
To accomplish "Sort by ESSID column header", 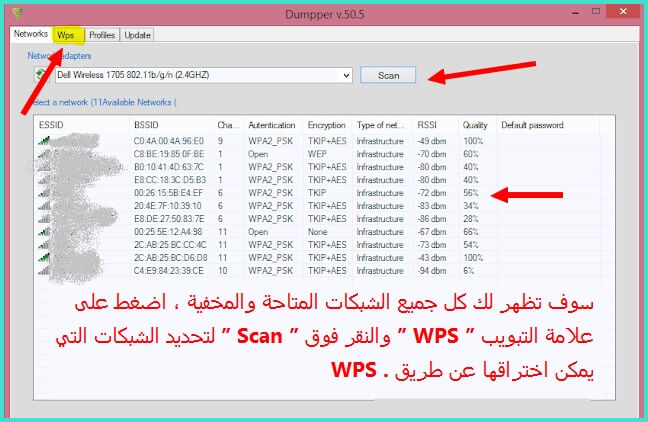I will pos(83,125).
